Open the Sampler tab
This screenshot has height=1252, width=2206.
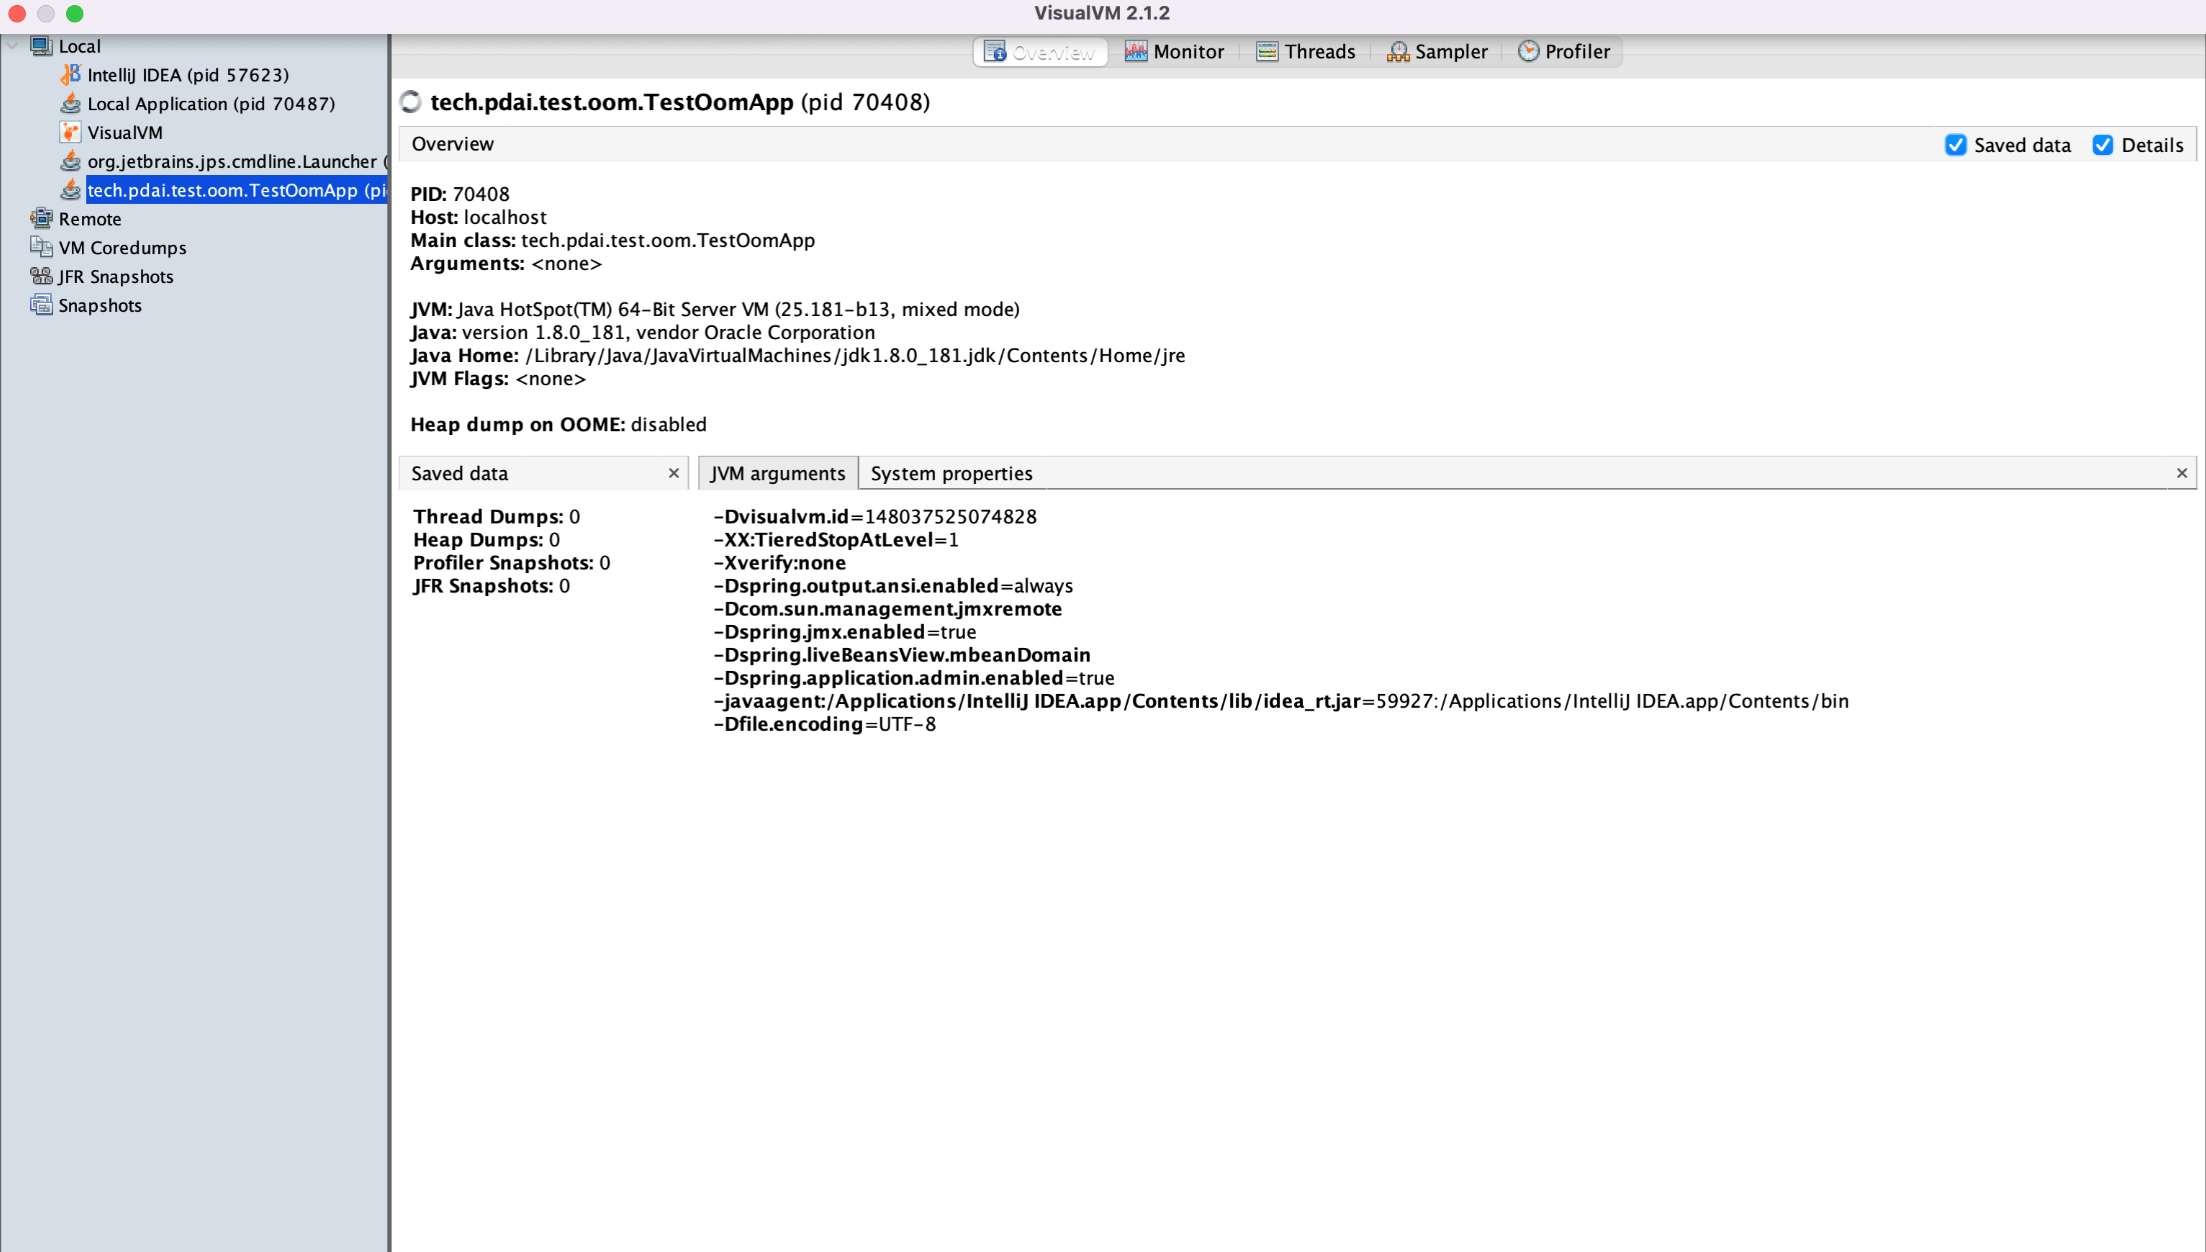point(1437,52)
